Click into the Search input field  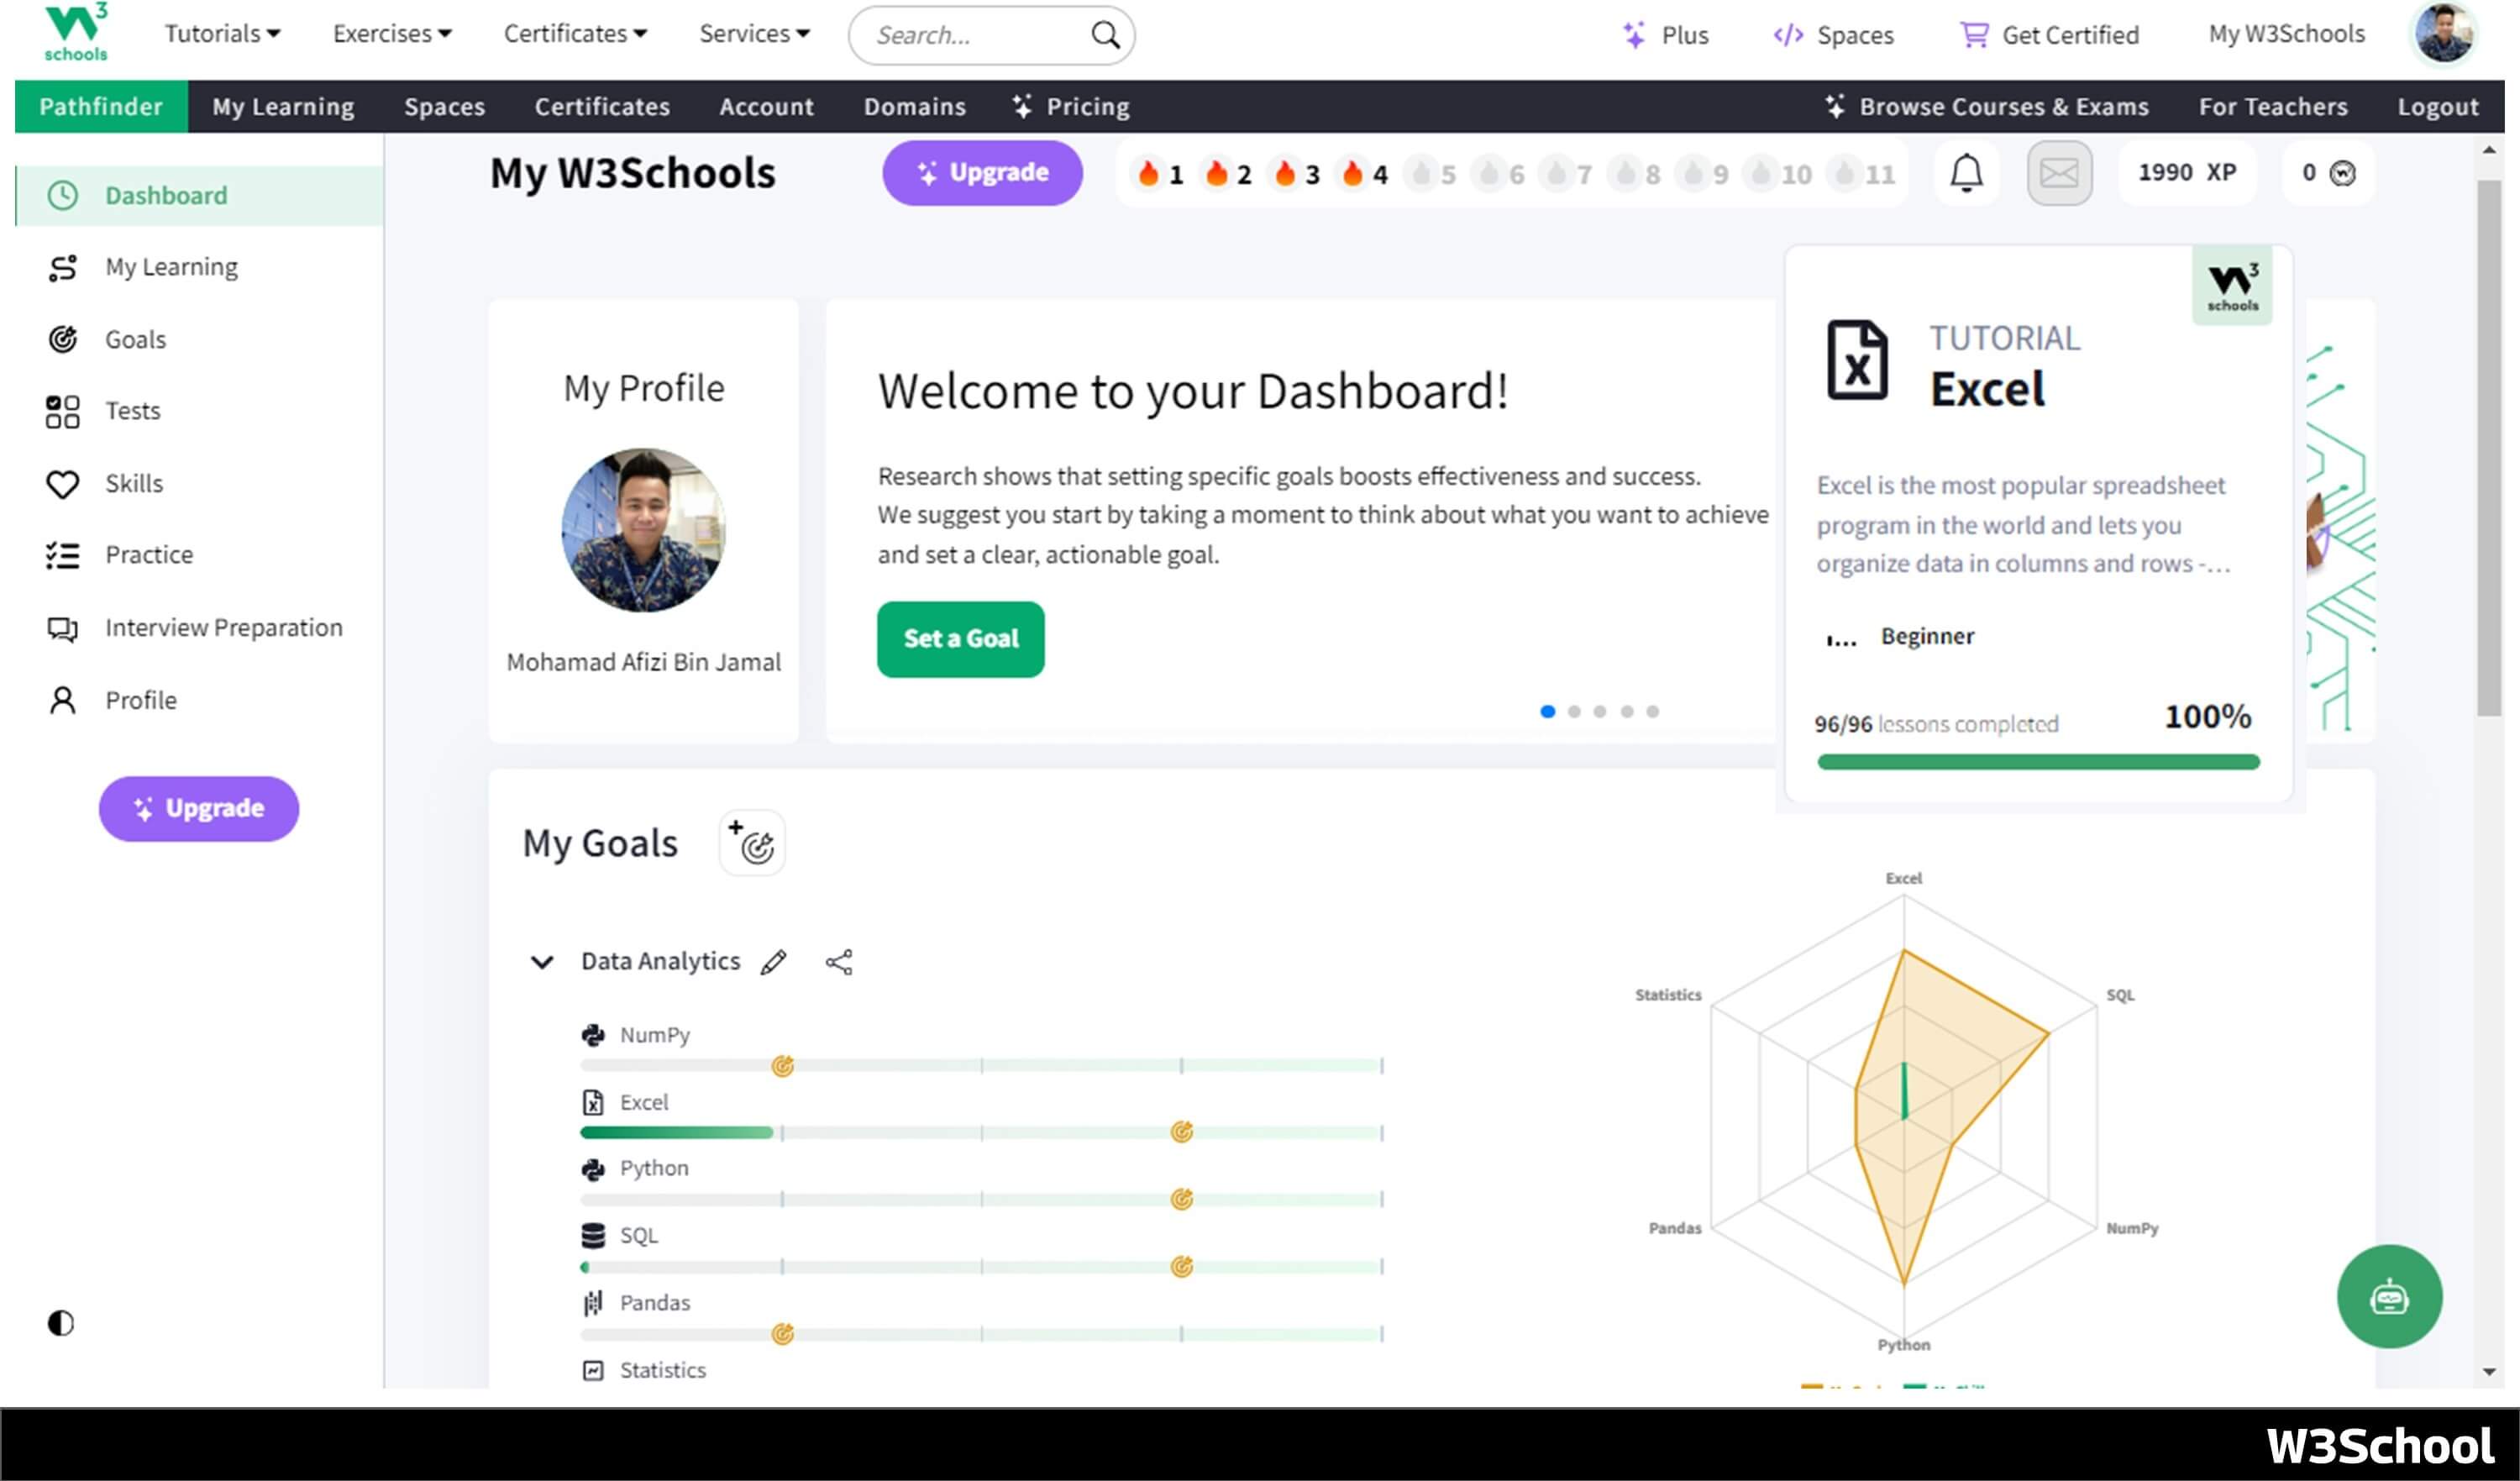(970, 35)
